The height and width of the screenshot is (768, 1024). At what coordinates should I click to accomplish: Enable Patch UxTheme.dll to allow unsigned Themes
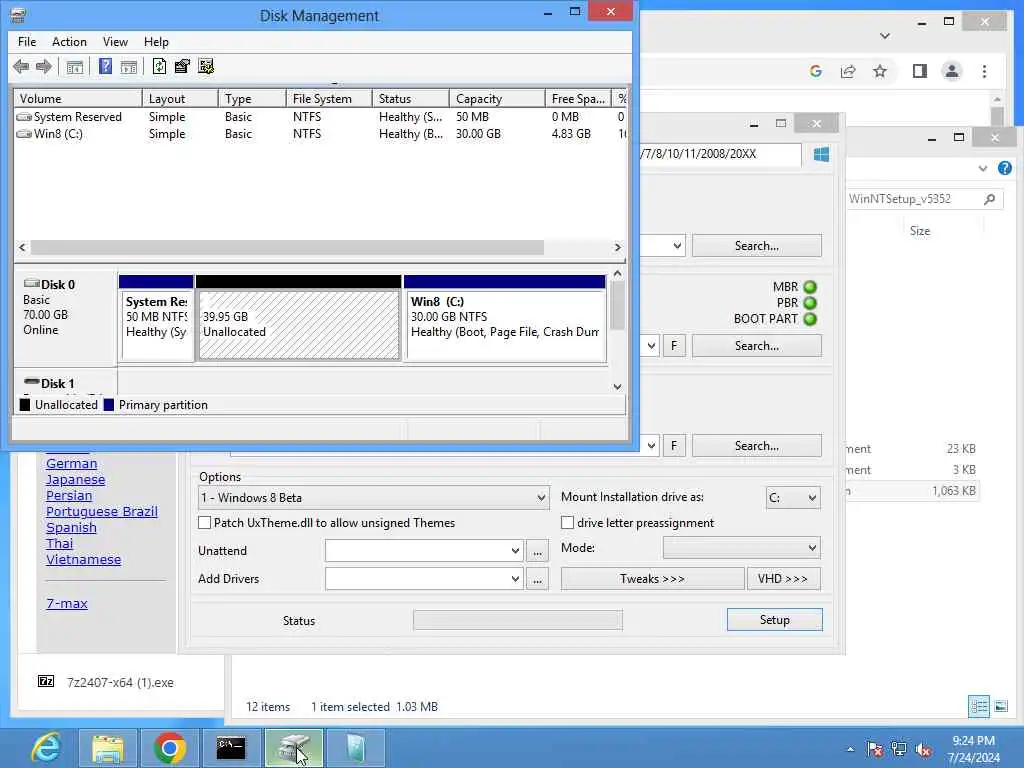tap(204, 523)
